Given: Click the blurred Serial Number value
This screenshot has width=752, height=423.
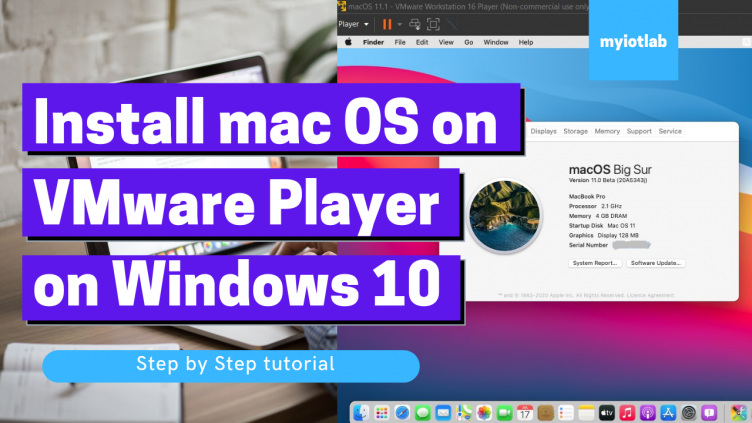Looking at the screenshot, I should tap(631, 245).
